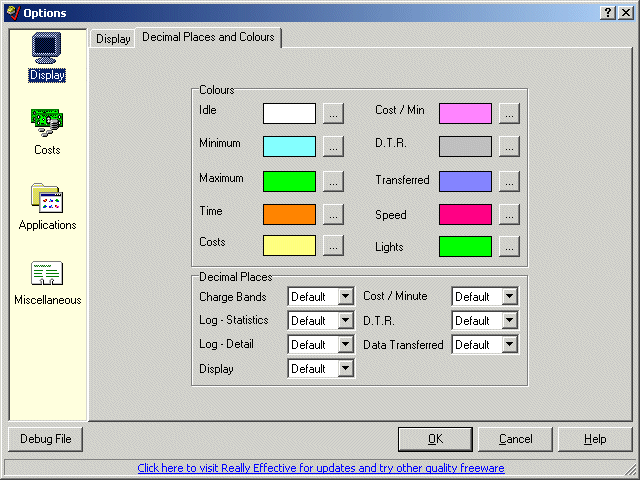This screenshot has width=640, height=480.
Task: Open colour picker button for Minimum
Action: (x=333, y=147)
